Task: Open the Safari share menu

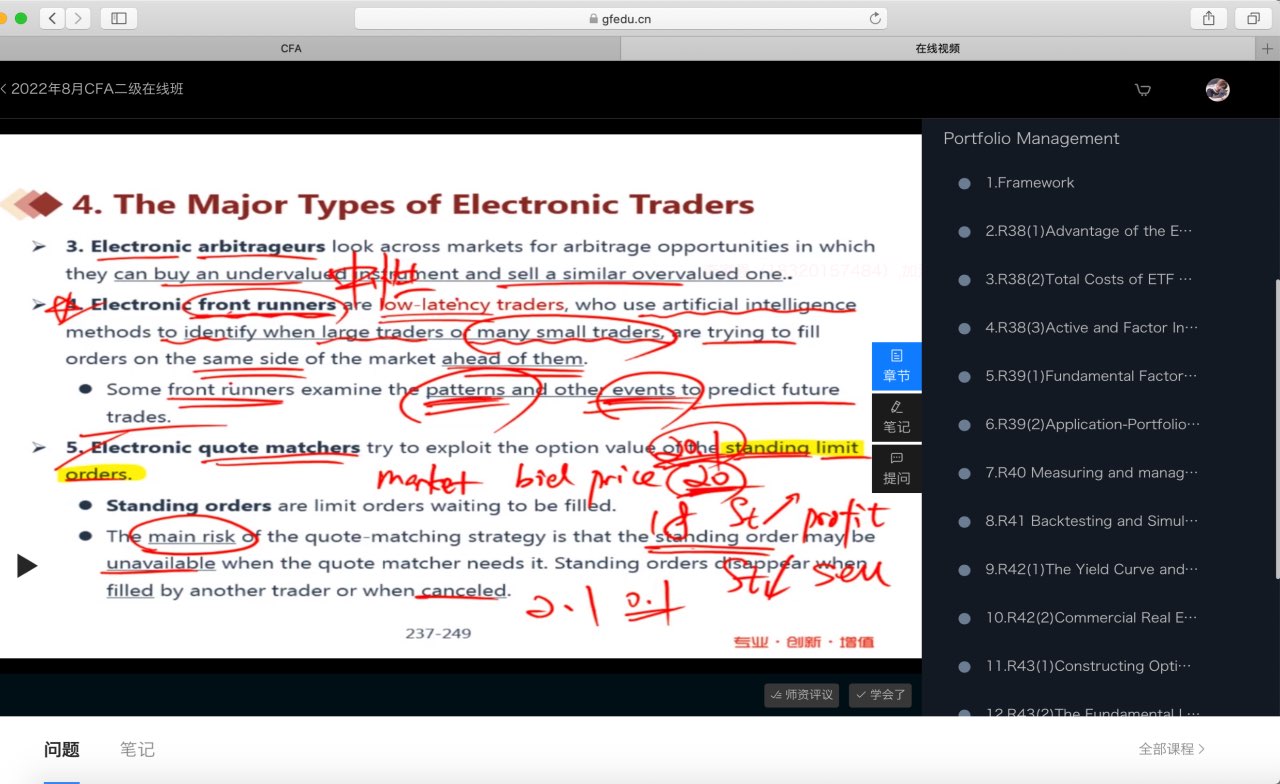Action: click(x=1208, y=18)
